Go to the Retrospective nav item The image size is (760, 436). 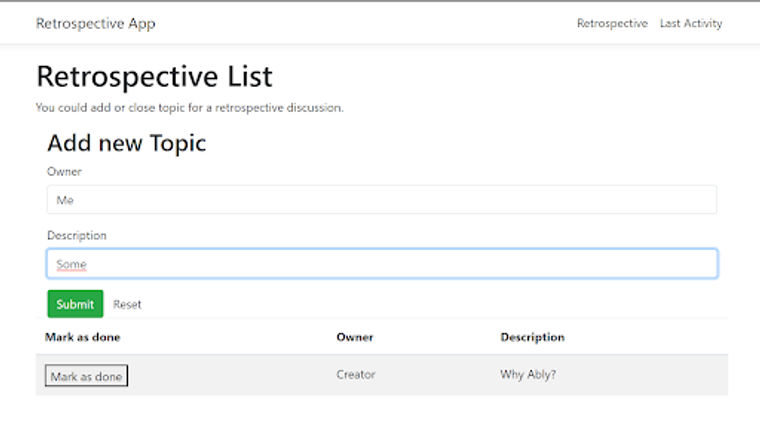[x=612, y=23]
